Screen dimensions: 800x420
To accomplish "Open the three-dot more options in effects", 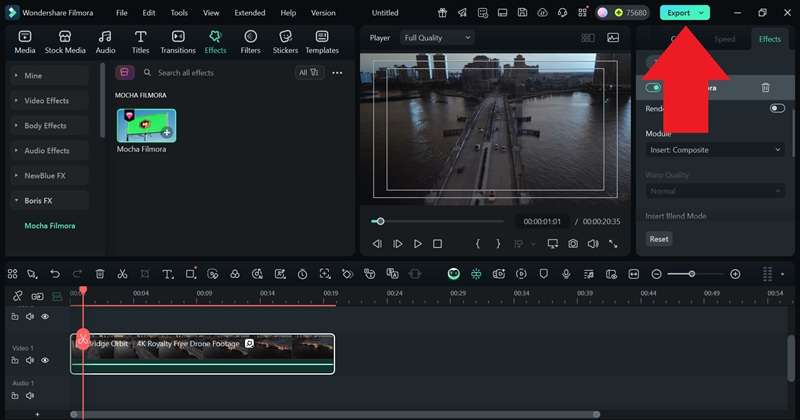I will [337, 73].
